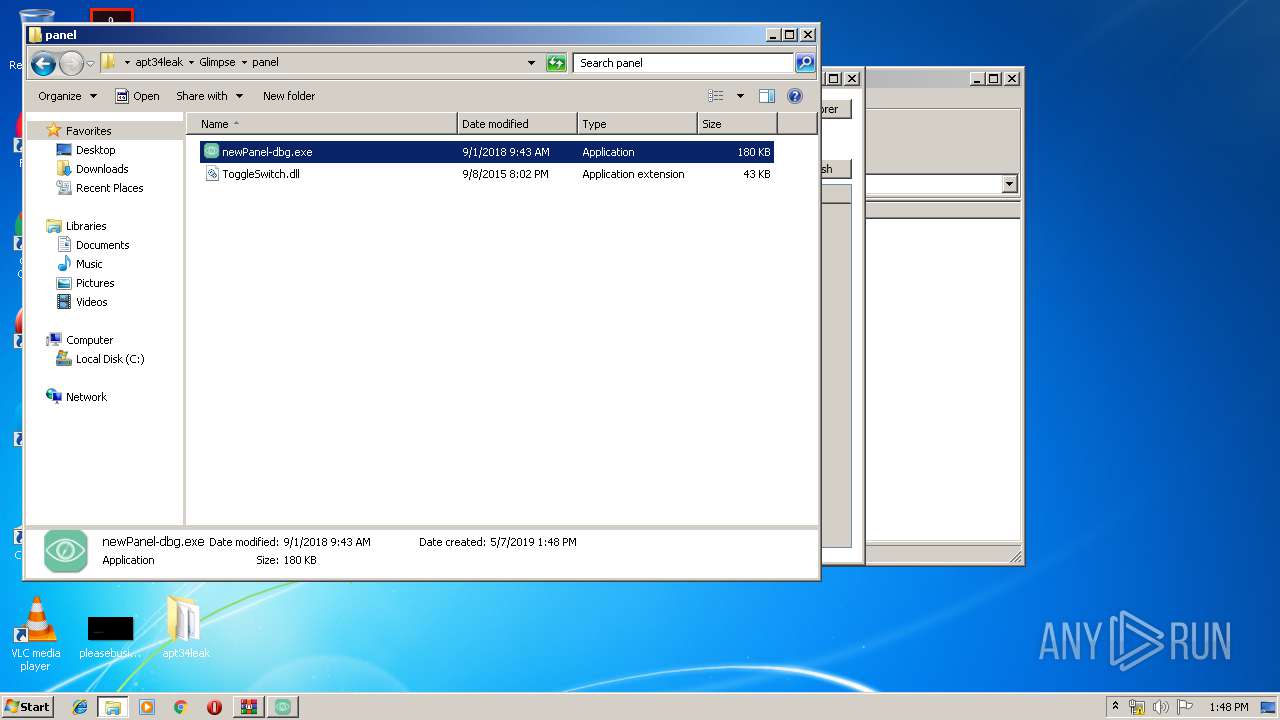The height and width of the screenshot is (720, 1280).
Task: Click the 9/8/2015 8:02 PM date cell
Action: tap(505, 174)
